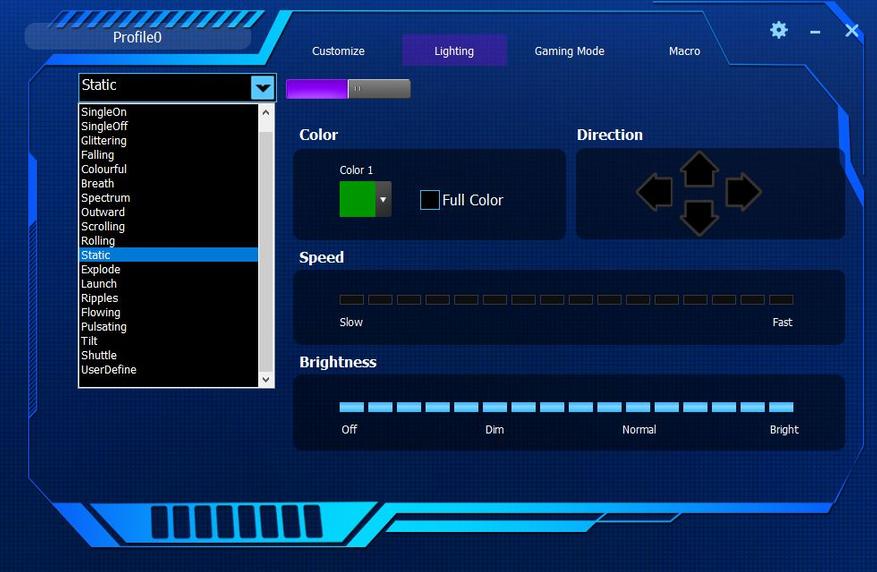
Task: Select the UserDefine effect
Action: (x=169, y=370)
